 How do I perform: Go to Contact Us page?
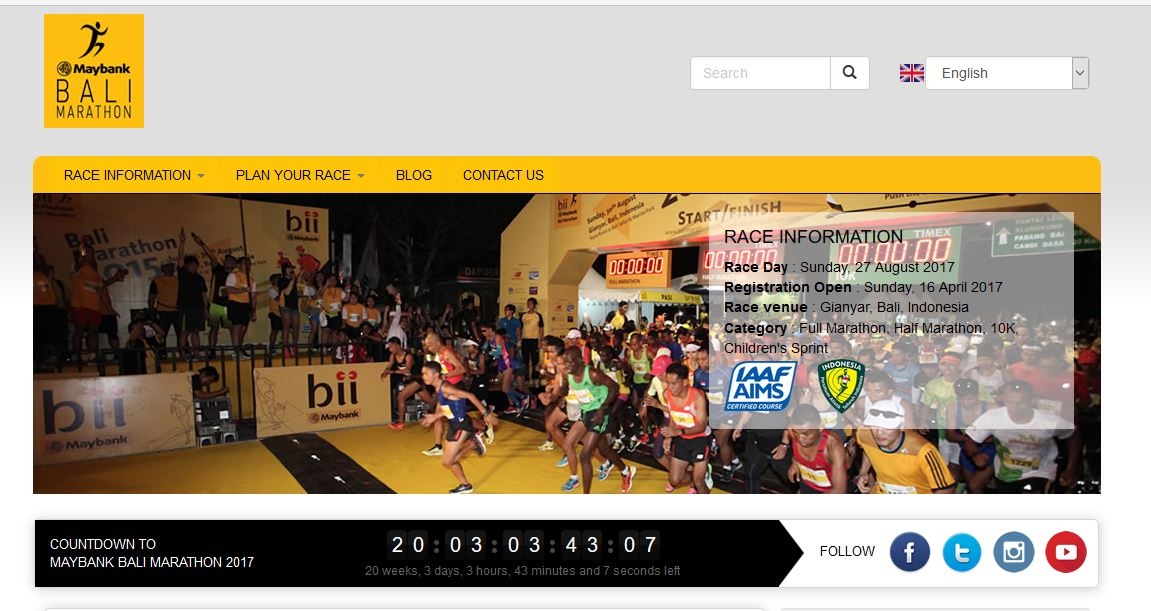tap(503, 176)
